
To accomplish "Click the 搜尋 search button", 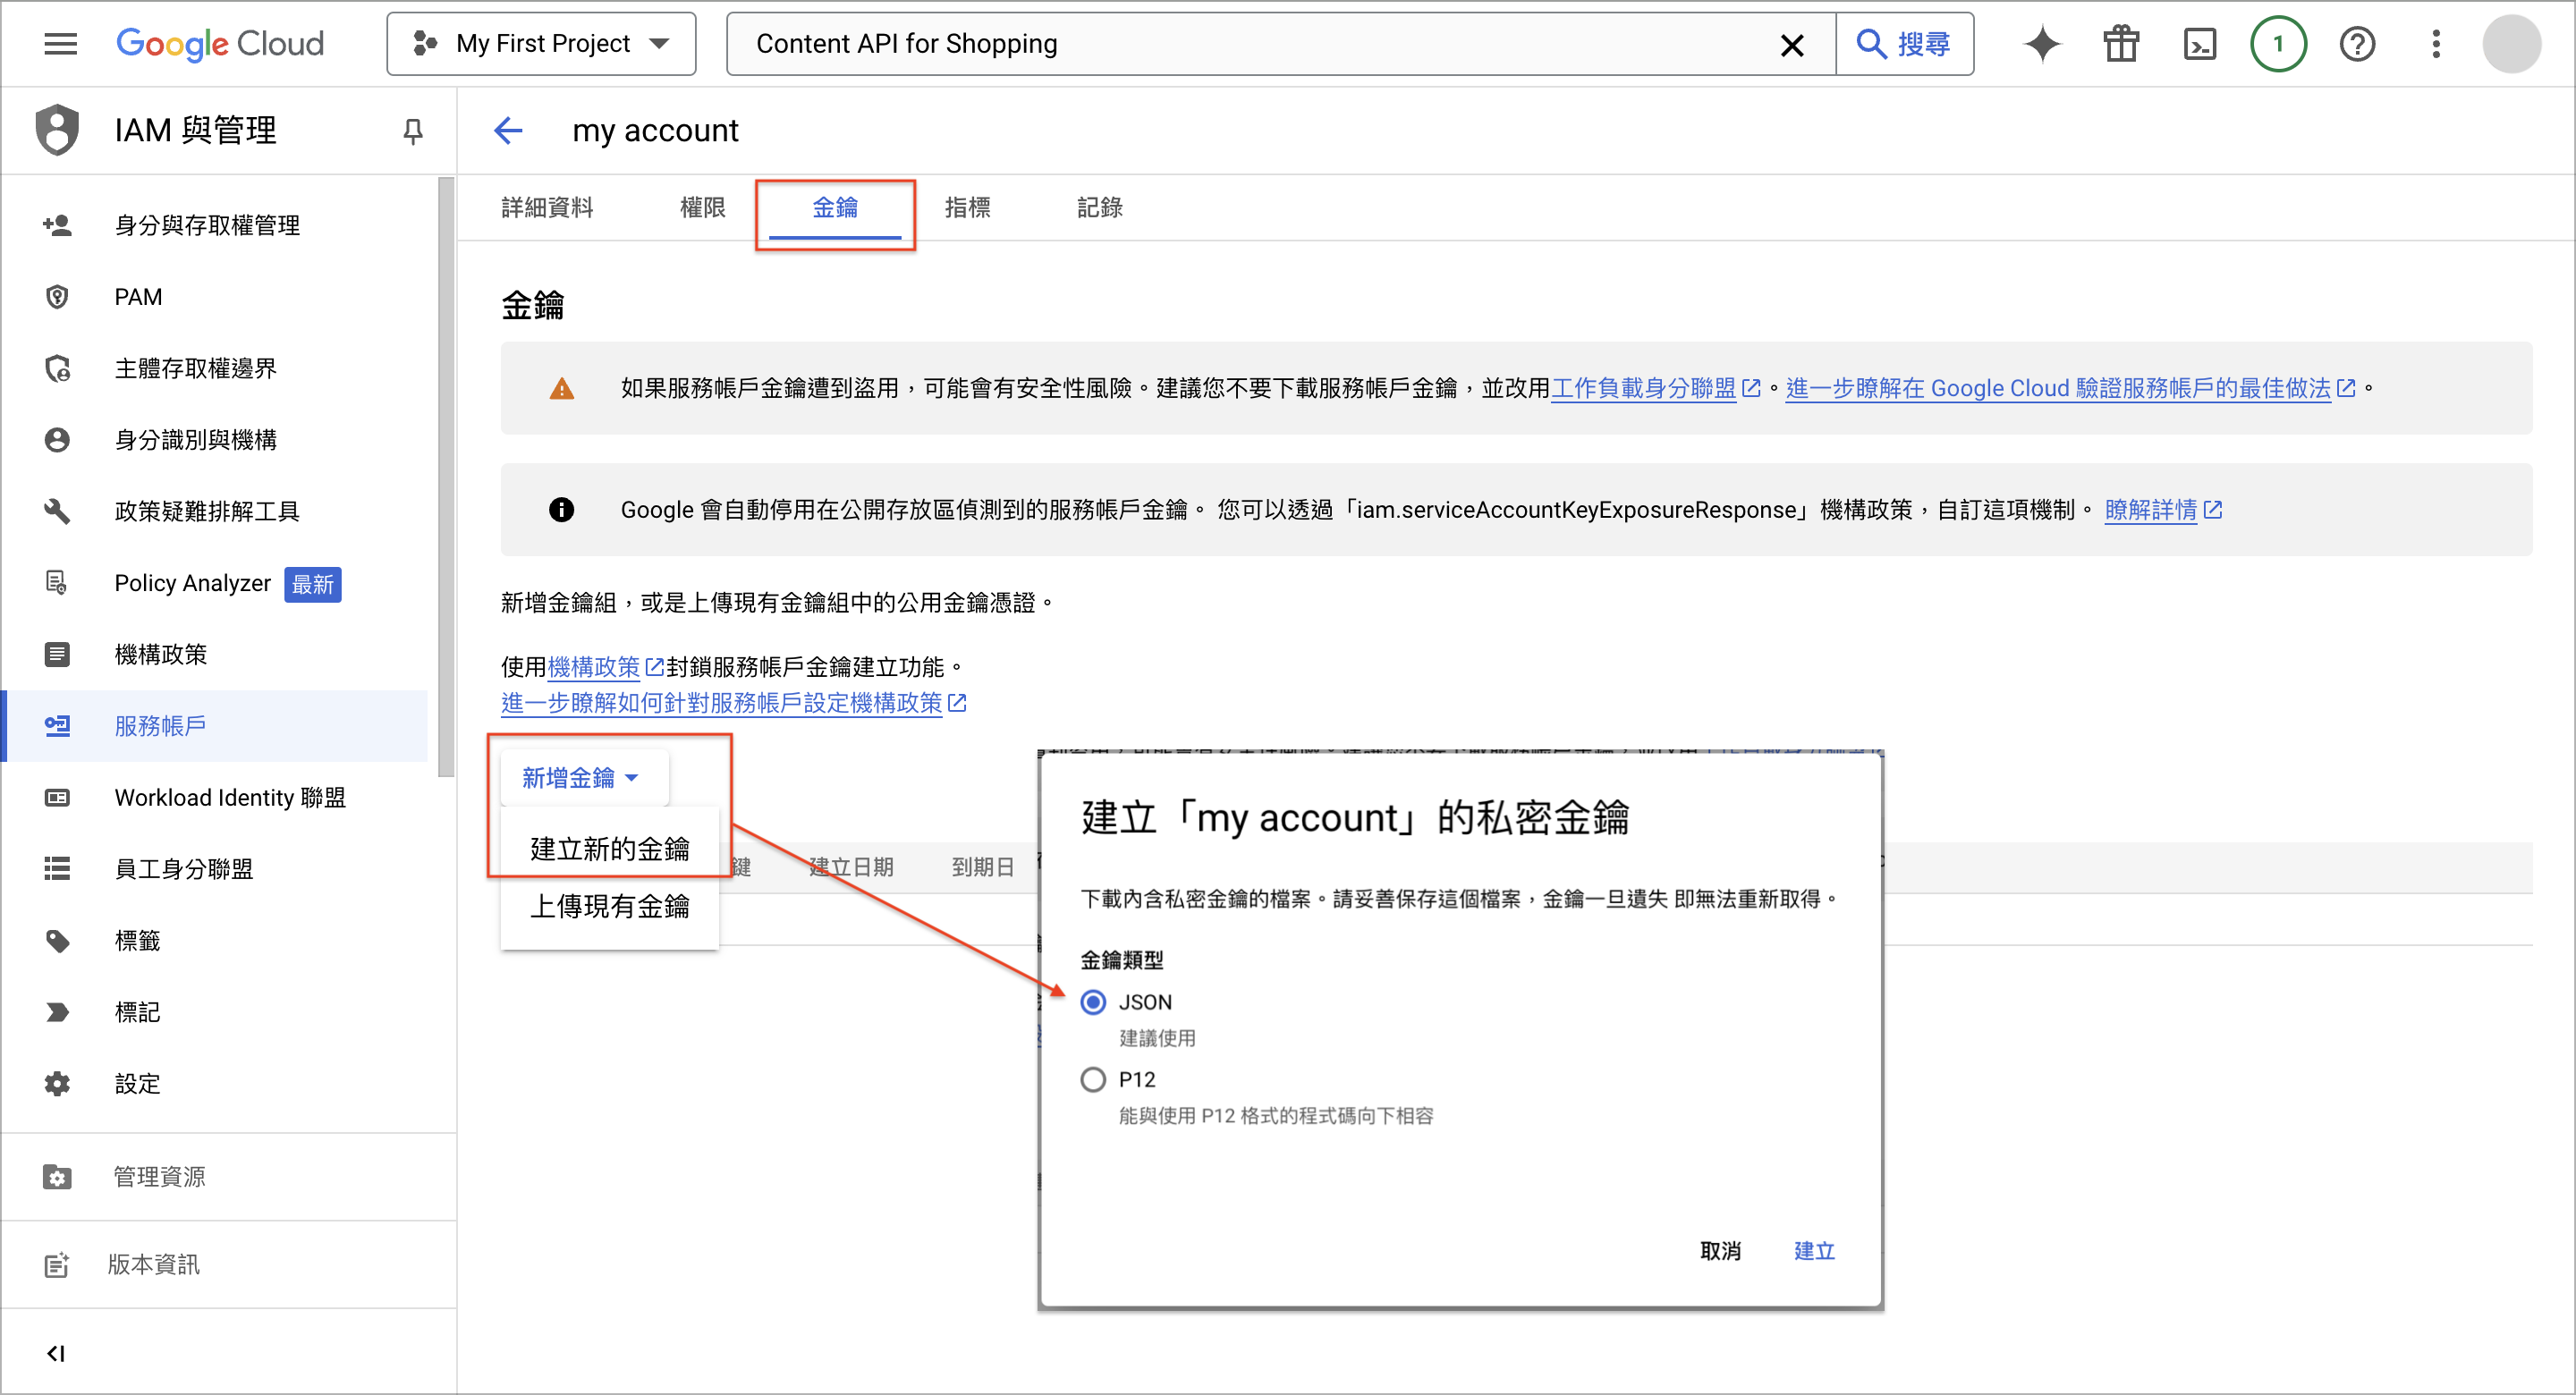I will (1904, 44).
